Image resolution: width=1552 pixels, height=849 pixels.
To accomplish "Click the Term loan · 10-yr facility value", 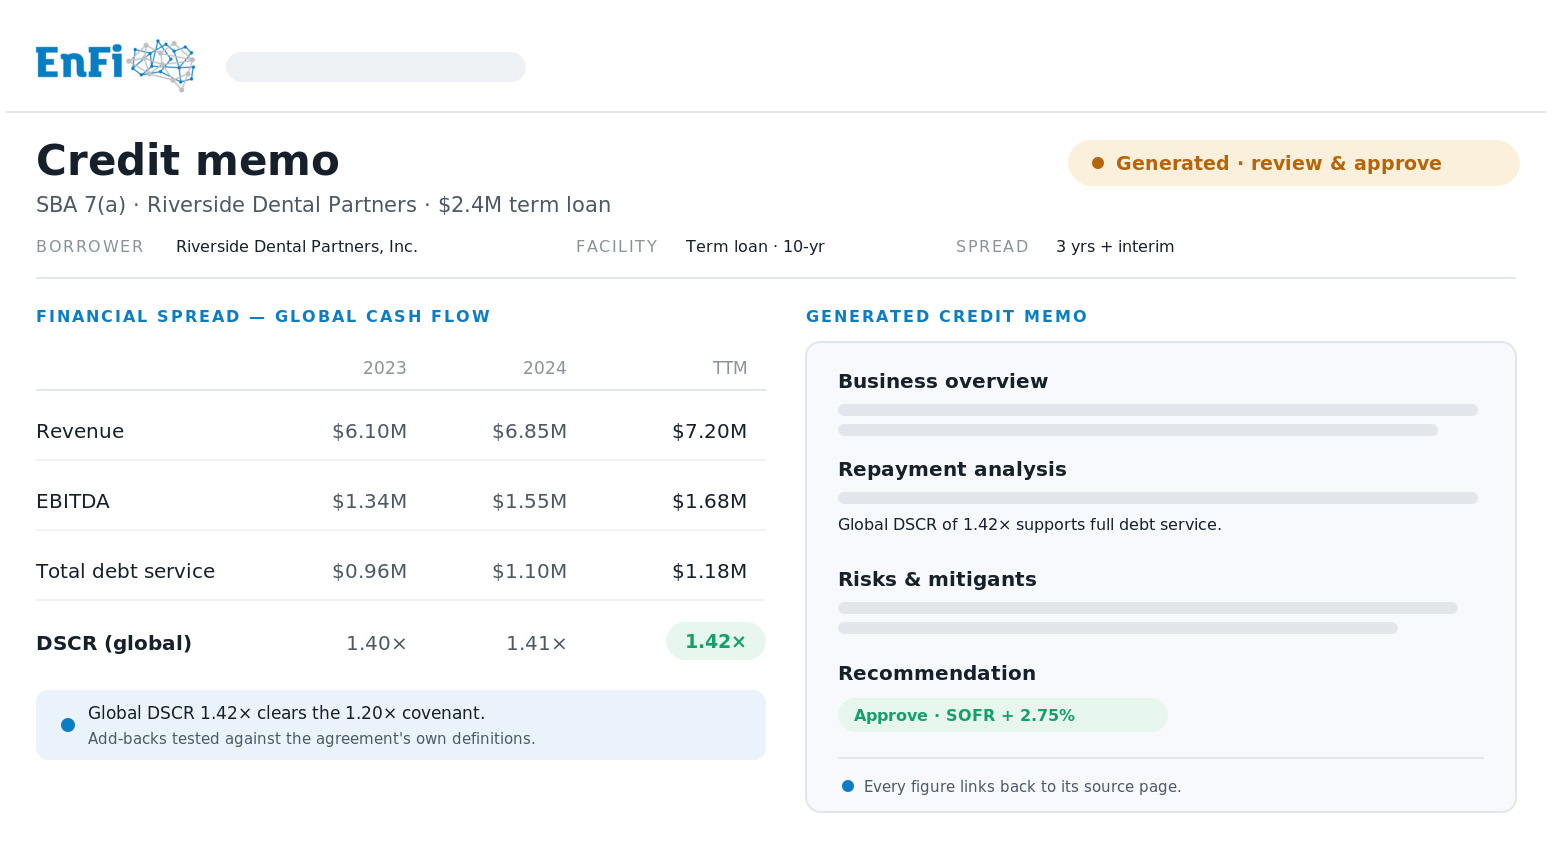I will pyautogui.click(x=755, y=247).
